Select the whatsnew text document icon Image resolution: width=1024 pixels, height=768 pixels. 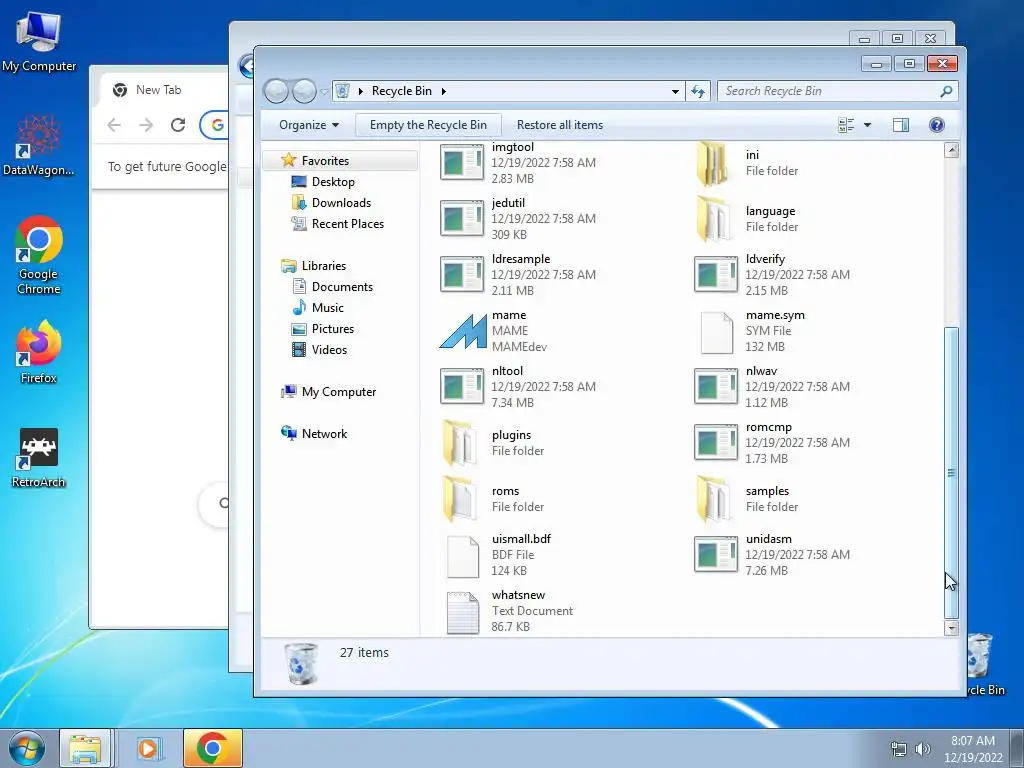(x=463, y=611)
